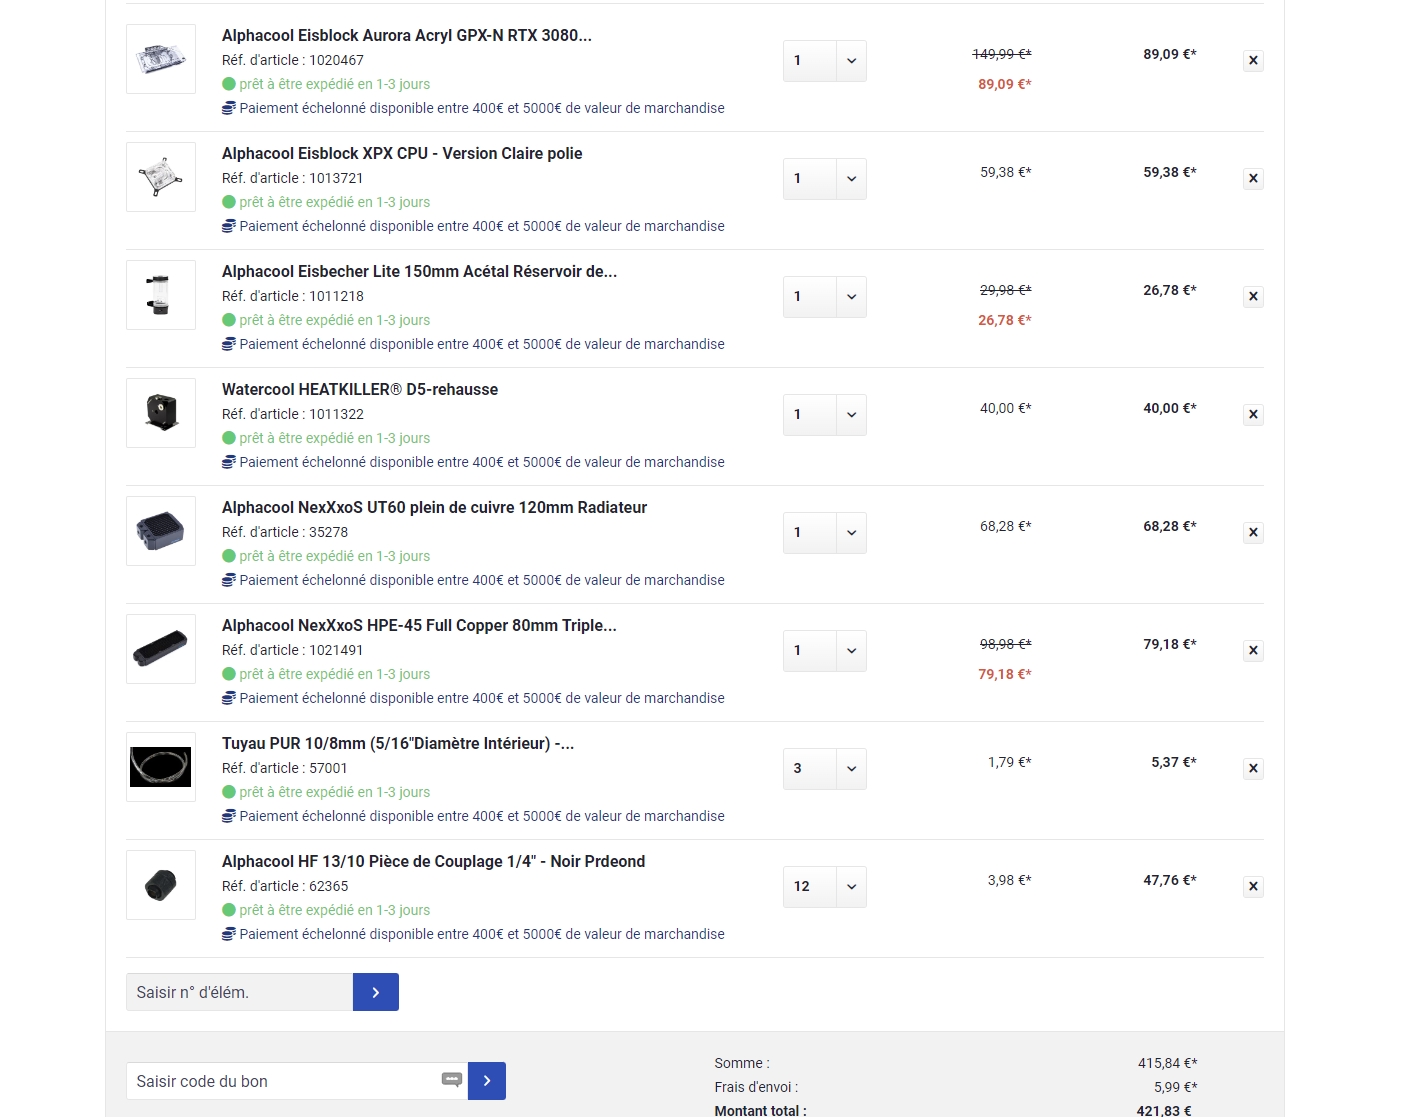
Task: Submit the article number arrow button
Action: pyautogui.click(x=376, y=992)
